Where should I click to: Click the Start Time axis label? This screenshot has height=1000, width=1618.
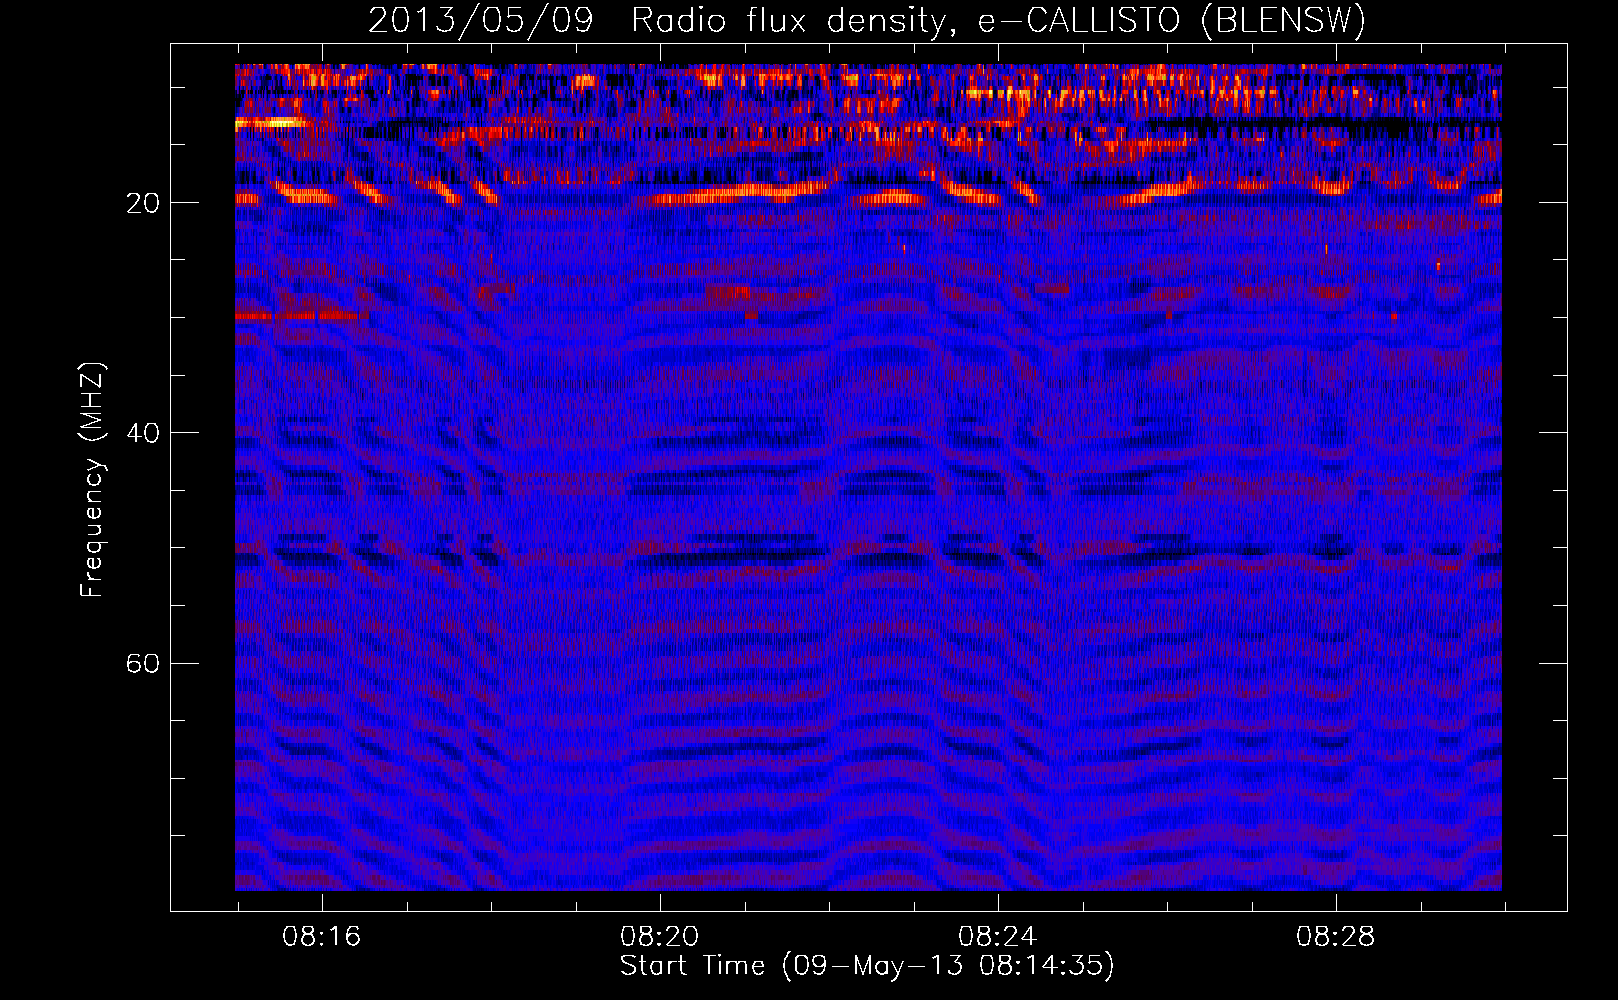click(867, 966)
